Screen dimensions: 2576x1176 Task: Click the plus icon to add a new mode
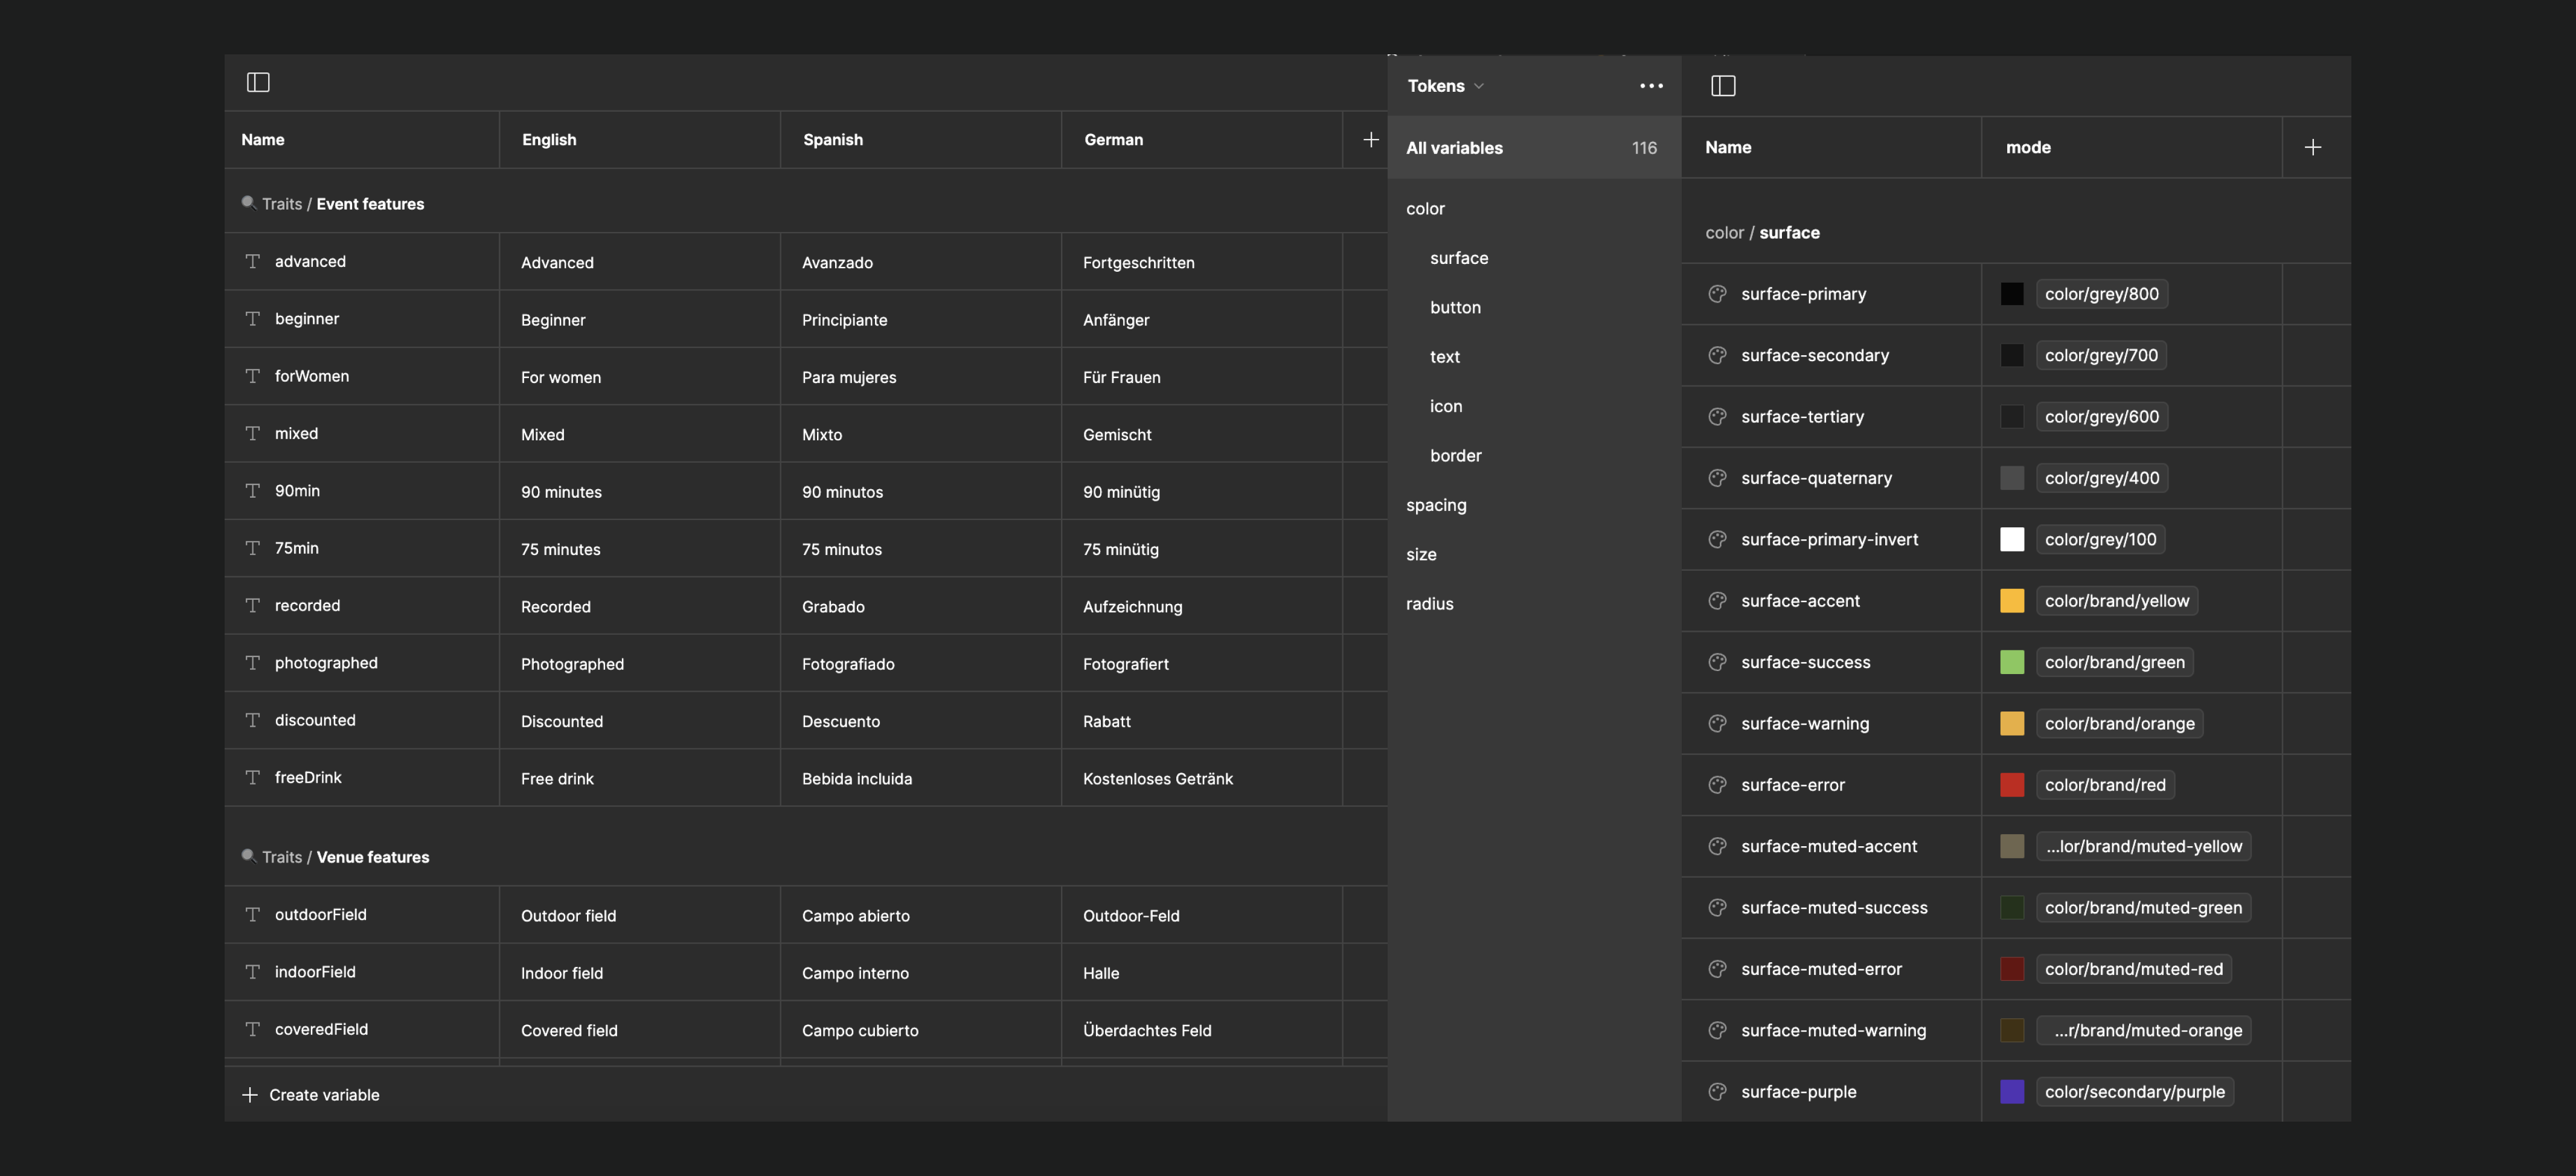(2313, 147)
